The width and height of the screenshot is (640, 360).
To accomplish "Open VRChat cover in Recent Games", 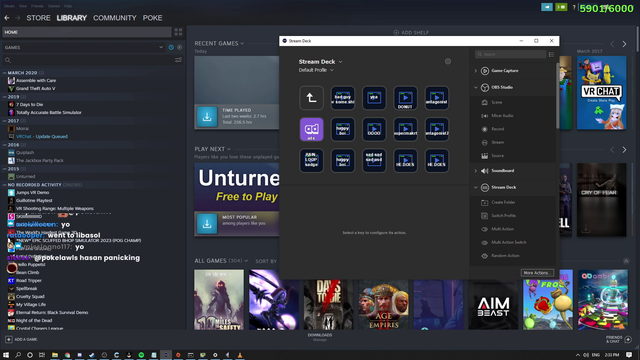I will click(601, 93).
